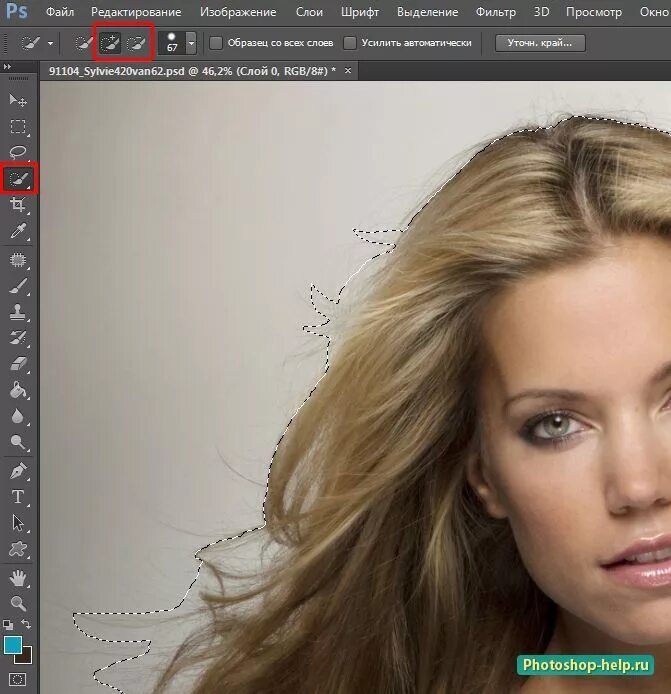
Task: Select the Move tool
Action: pyautogui.click(x=18, y=101)
